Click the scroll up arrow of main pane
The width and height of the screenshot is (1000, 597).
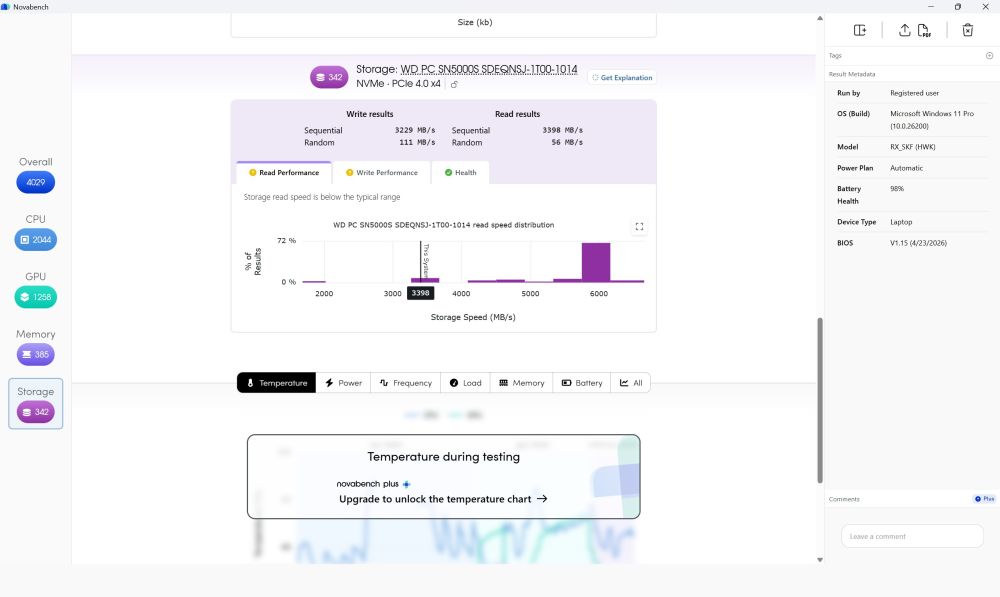point(820,18)
